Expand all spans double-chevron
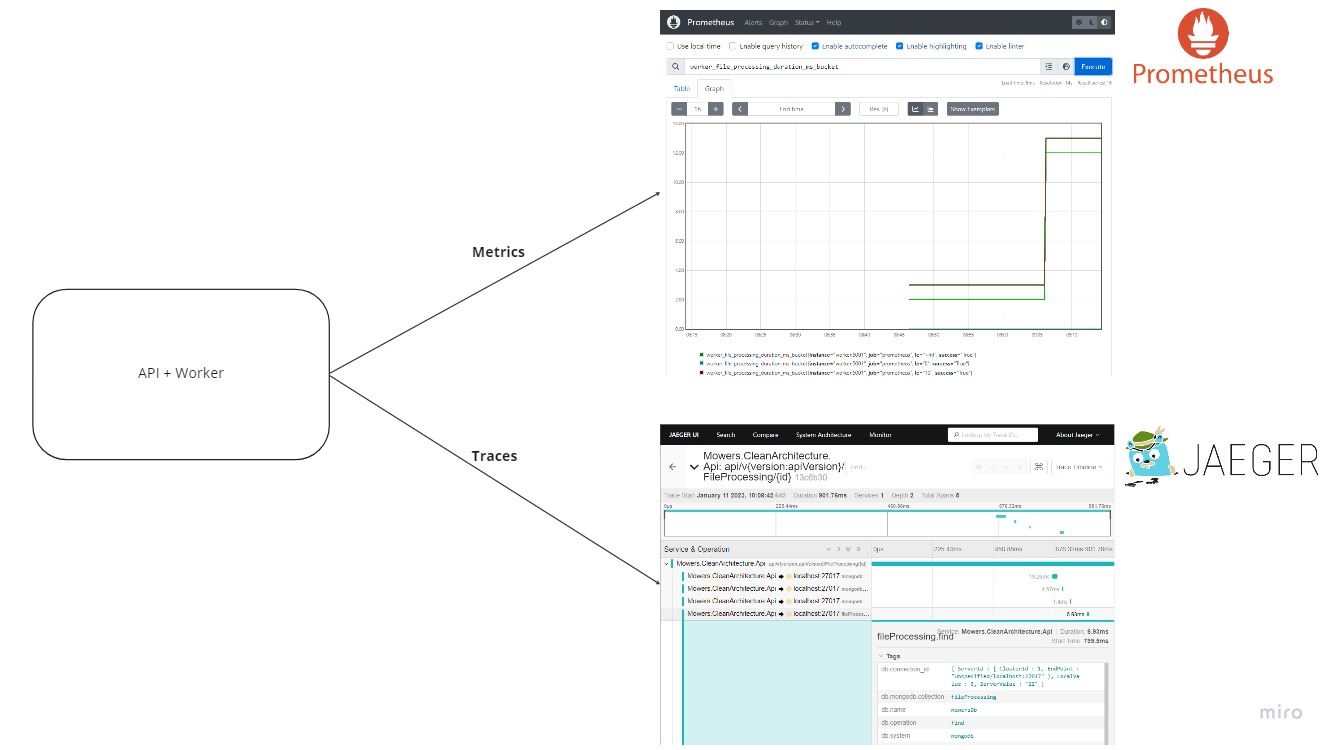Screen dimensions: 1333x750 click(847, 549)
